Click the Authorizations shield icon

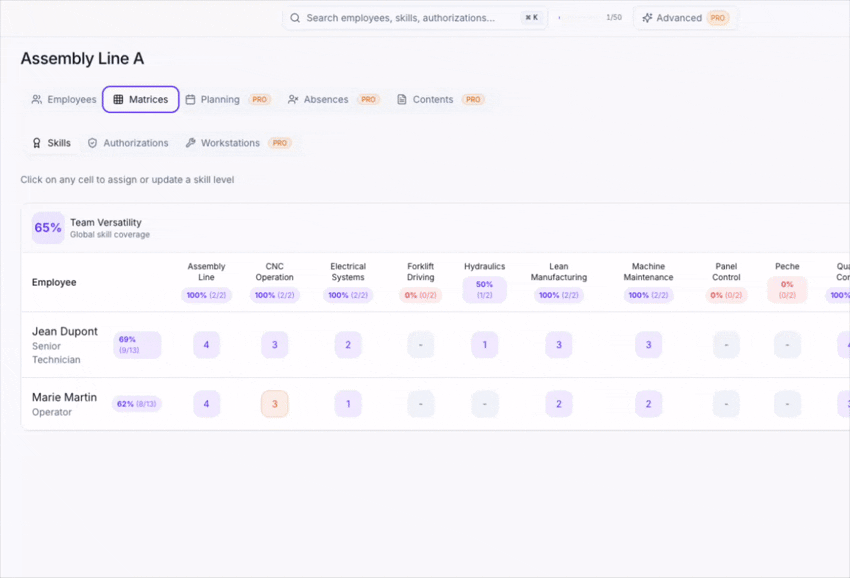[93, 143]
